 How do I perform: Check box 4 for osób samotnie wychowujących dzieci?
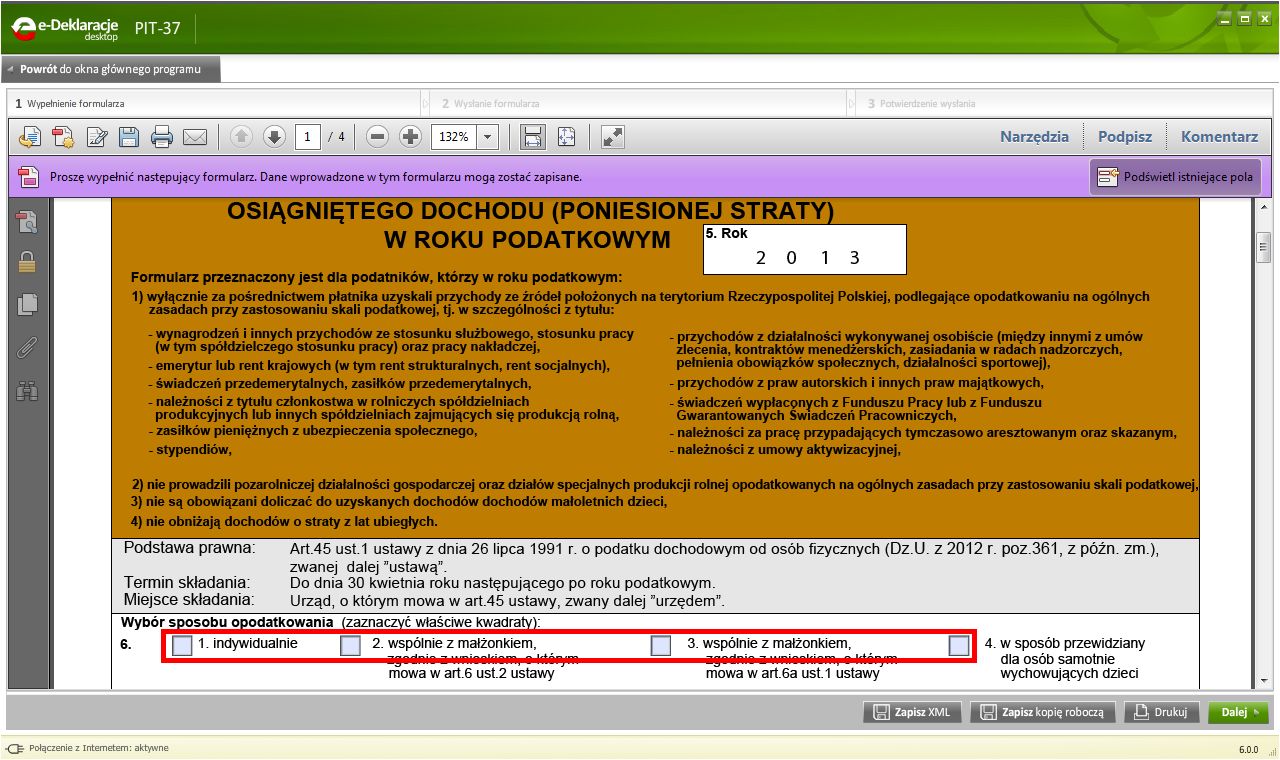coord(956,645)
